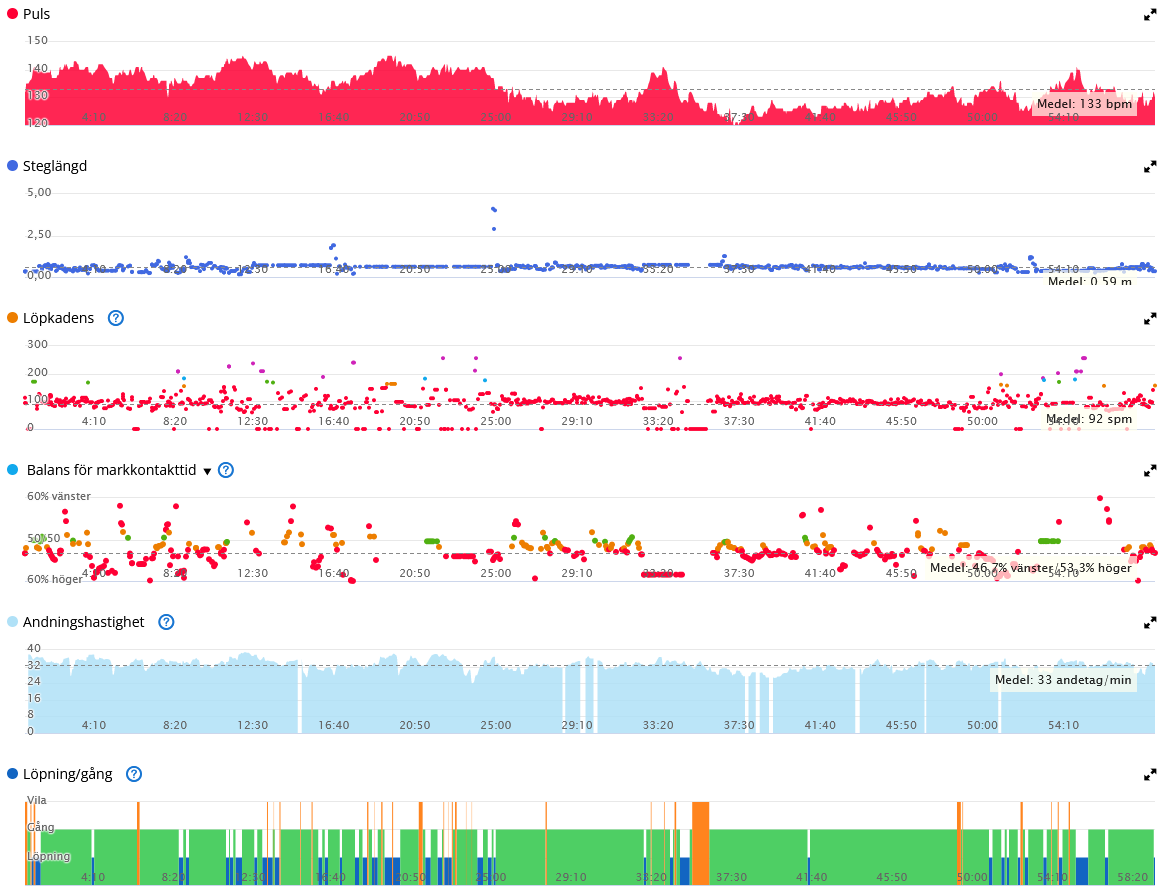Click the 300 value on the Löpkadens axis
This screenshot has height=896, width=1166.
[x=37, y=344]
